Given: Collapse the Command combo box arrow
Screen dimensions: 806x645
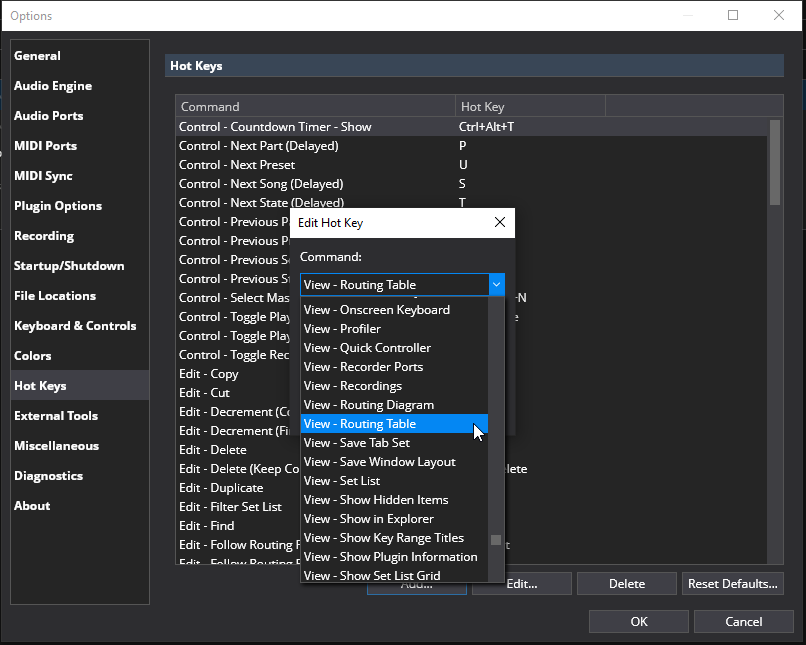Looking at the screenshot, I should 496,285.
